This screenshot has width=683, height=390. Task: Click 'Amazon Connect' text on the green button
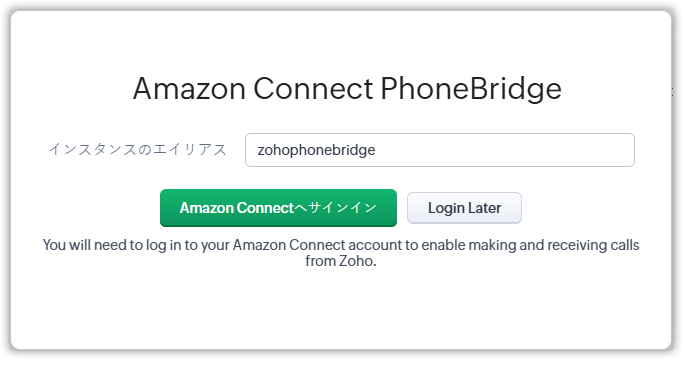[237, 208]
